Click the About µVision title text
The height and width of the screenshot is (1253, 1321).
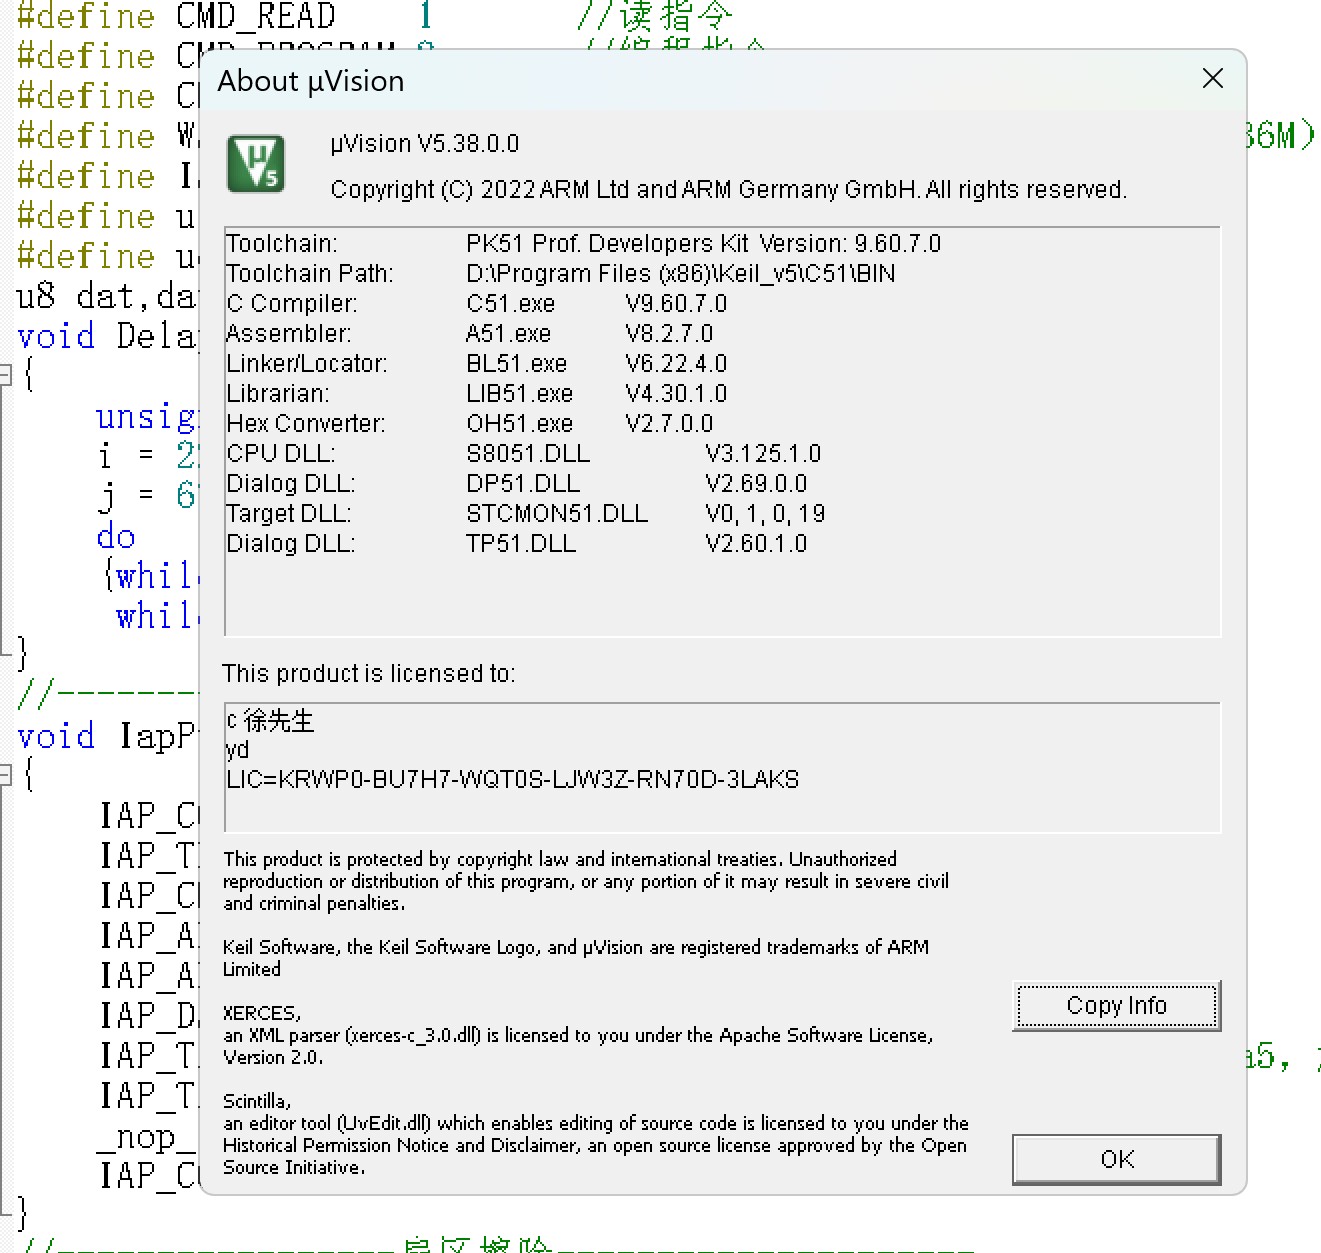coord(311,81)
